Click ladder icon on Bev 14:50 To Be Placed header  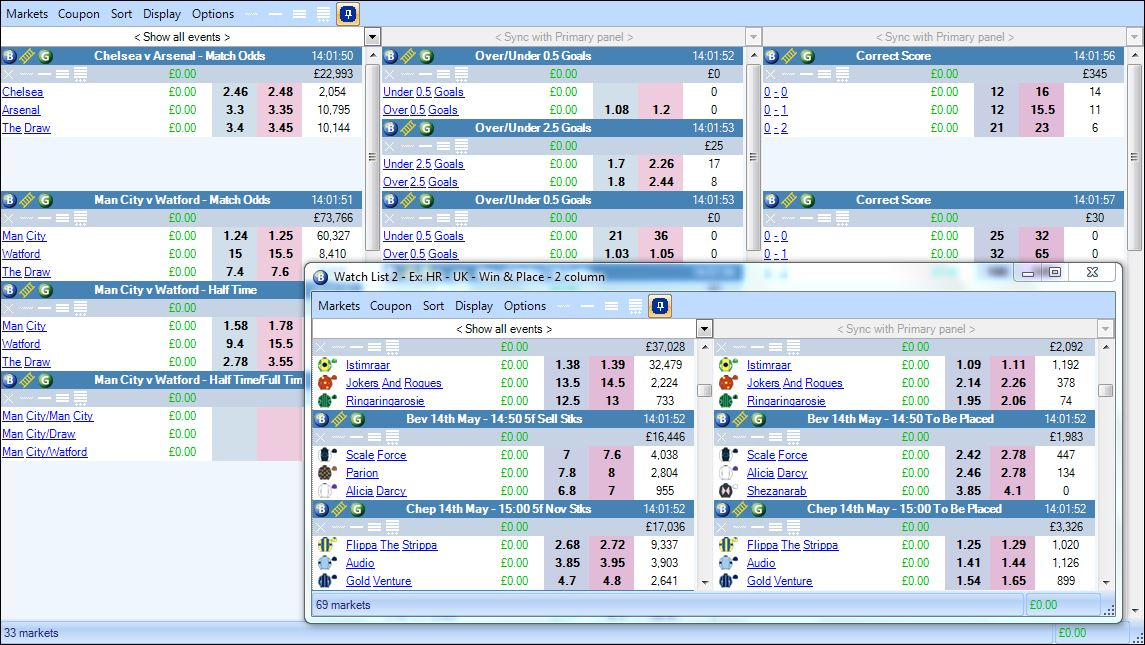(740, 419)
